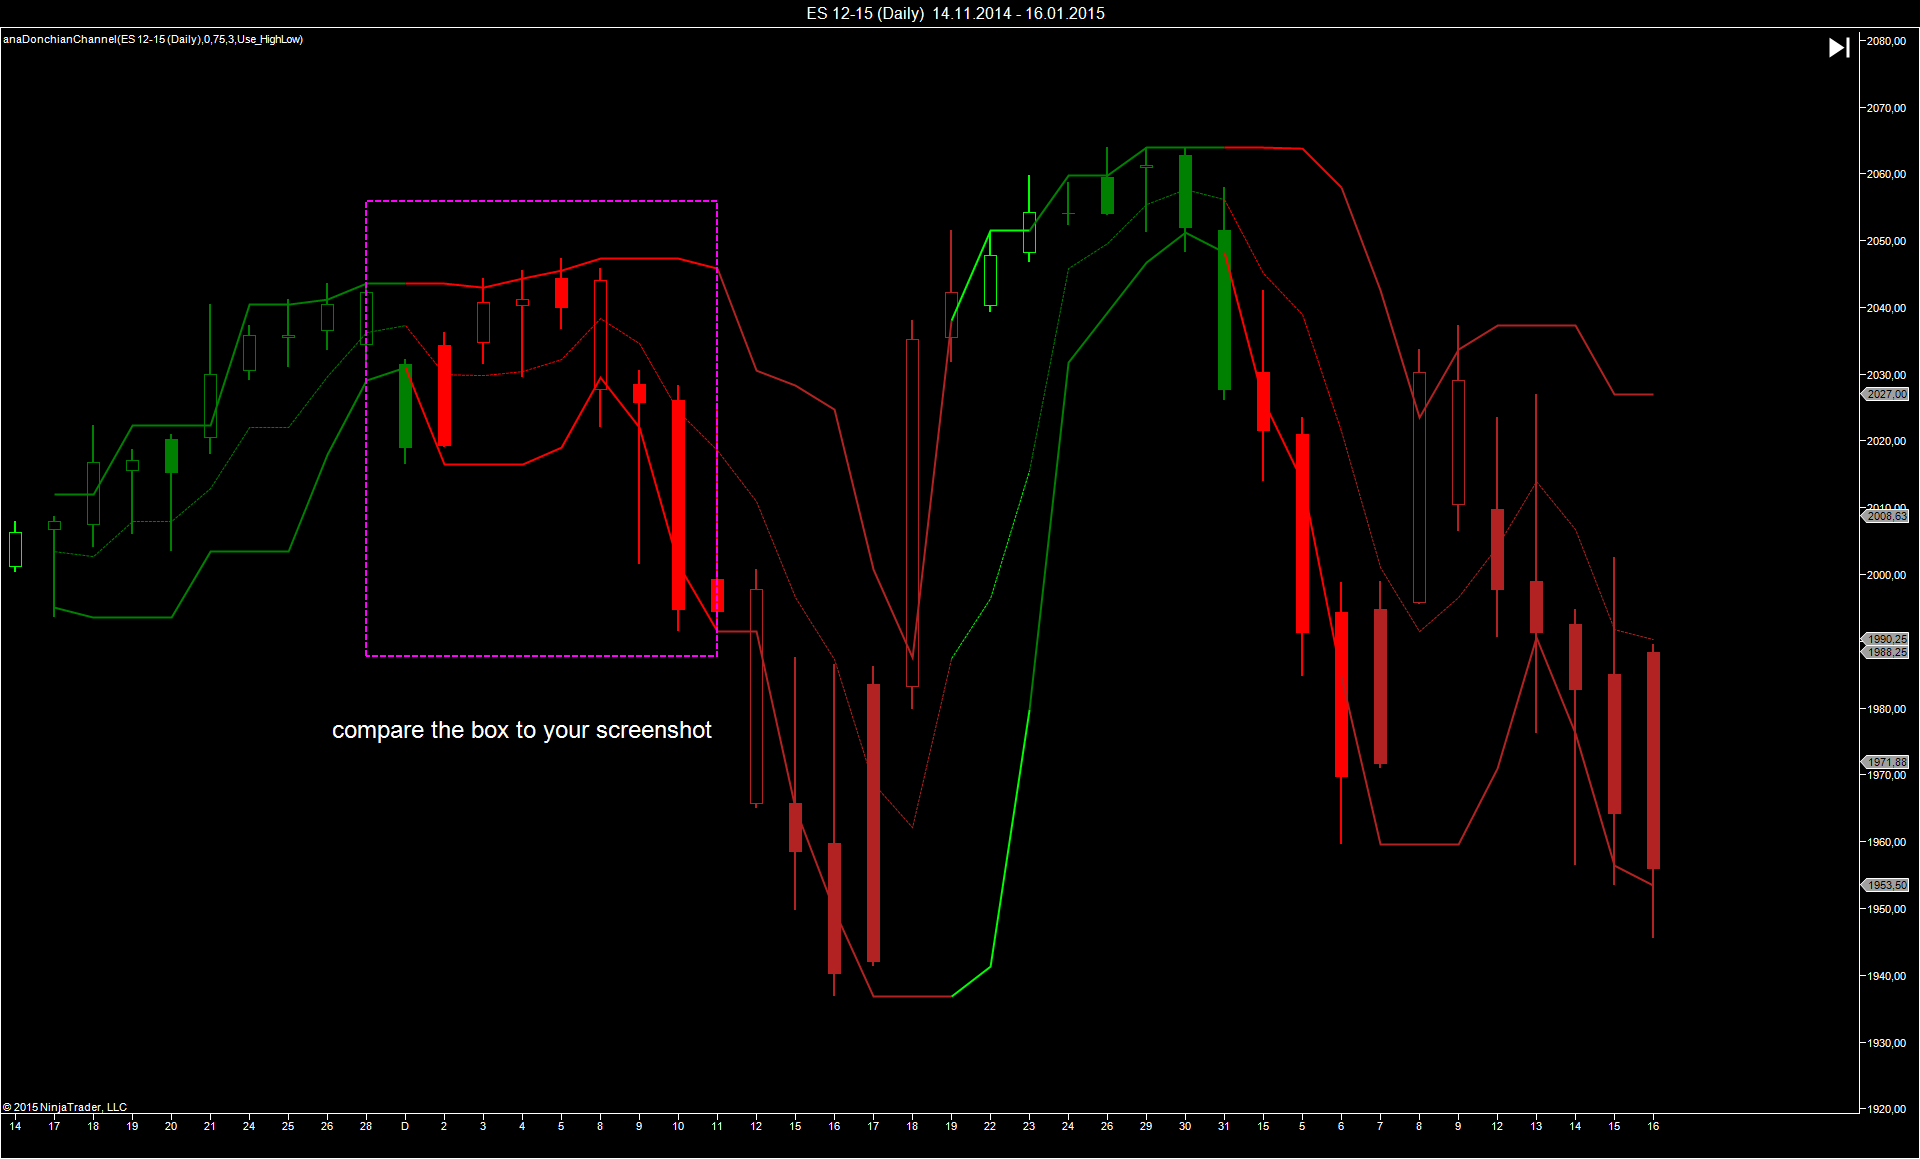This screenshot has width=1920, height=1159.
Task: Click the 2080,00 level on price axis
Action: coord(1886,41)
